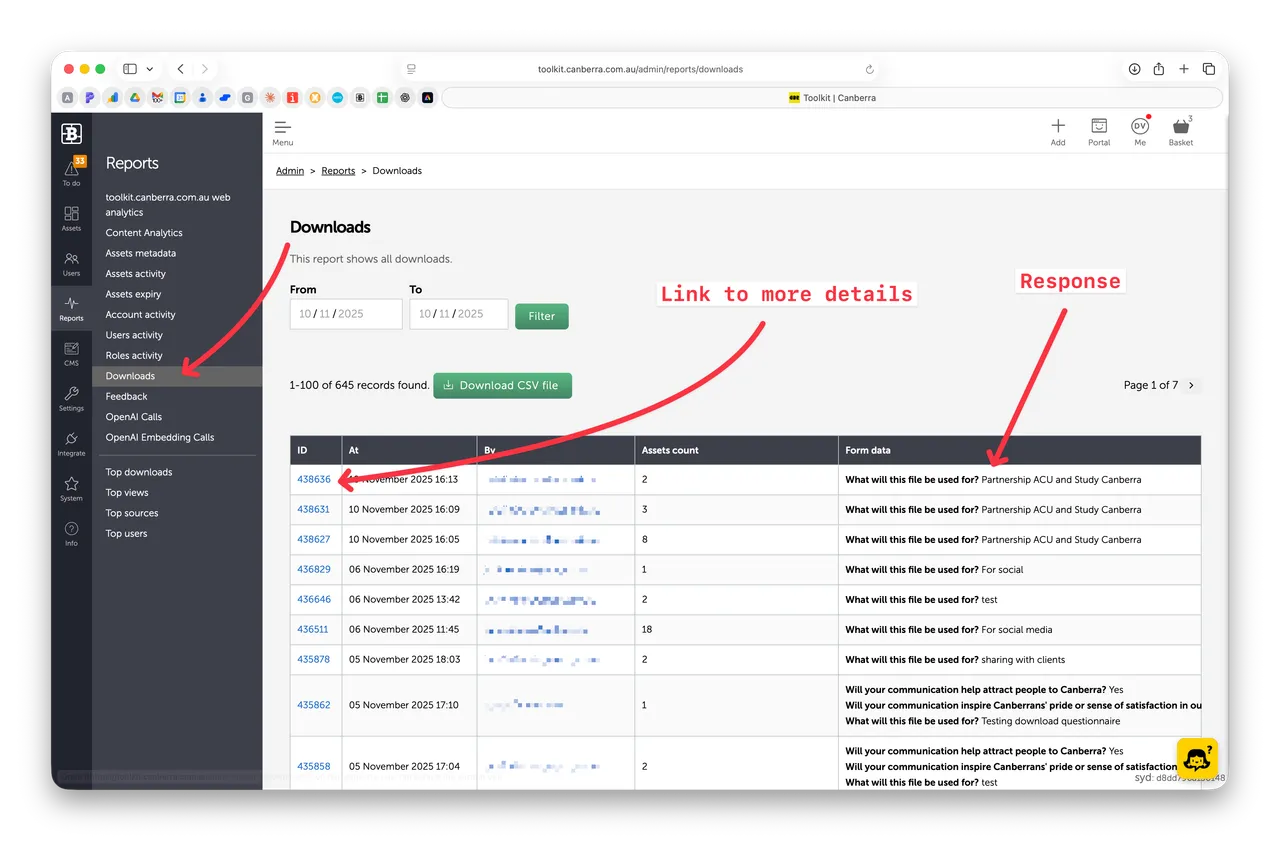Click the Basket icon in header
Image resolution: width=1280 pixels, height=841 pixels.
1181,131
